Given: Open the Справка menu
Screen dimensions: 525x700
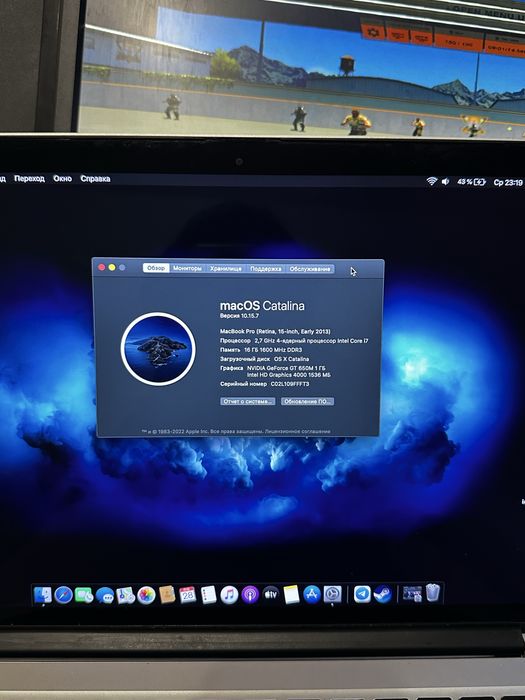Looking at the screenshot, I should [95, 179].
